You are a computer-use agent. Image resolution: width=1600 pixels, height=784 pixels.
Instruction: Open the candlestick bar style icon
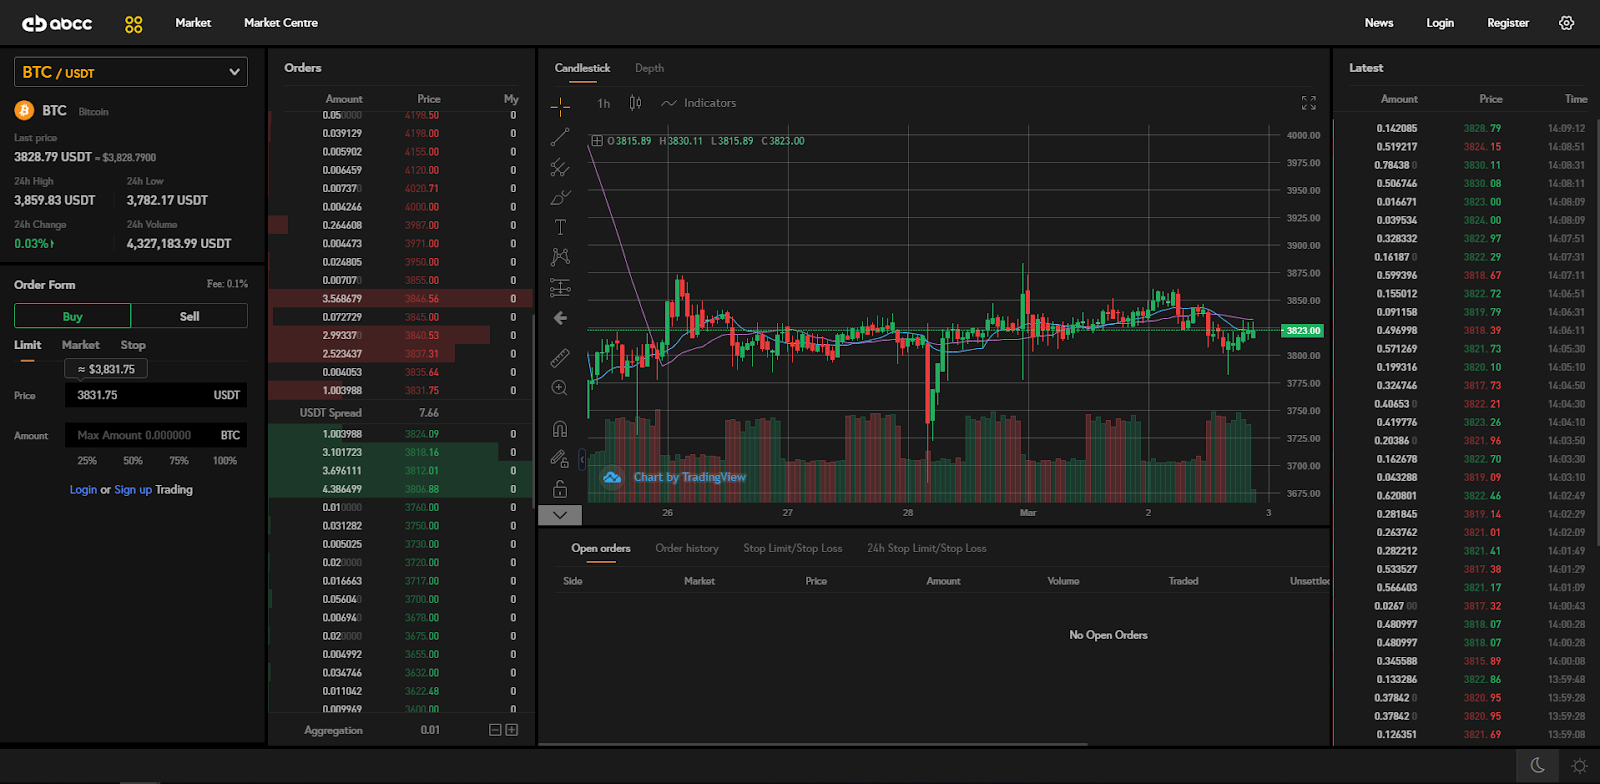click(635, 103)
